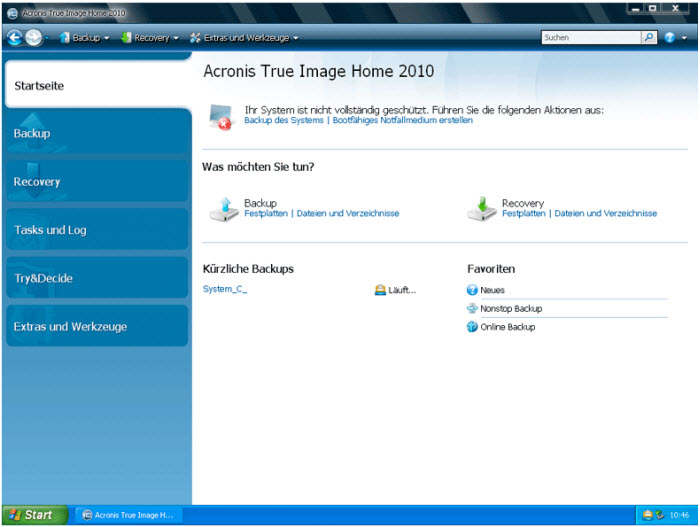700x527 pixels.
Task: Click Bootfähiges Notfallmedium erstellen link
Action: point(402,120)
